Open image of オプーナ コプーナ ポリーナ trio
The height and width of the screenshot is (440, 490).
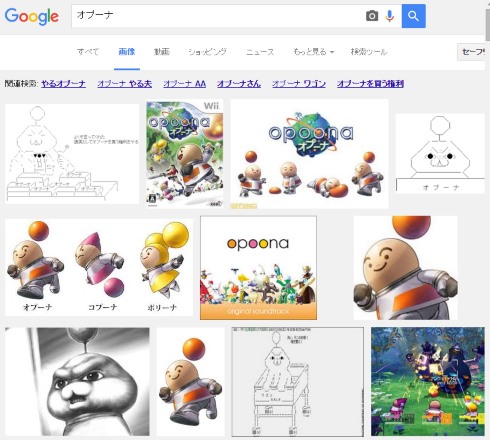[x=99, y=267]
